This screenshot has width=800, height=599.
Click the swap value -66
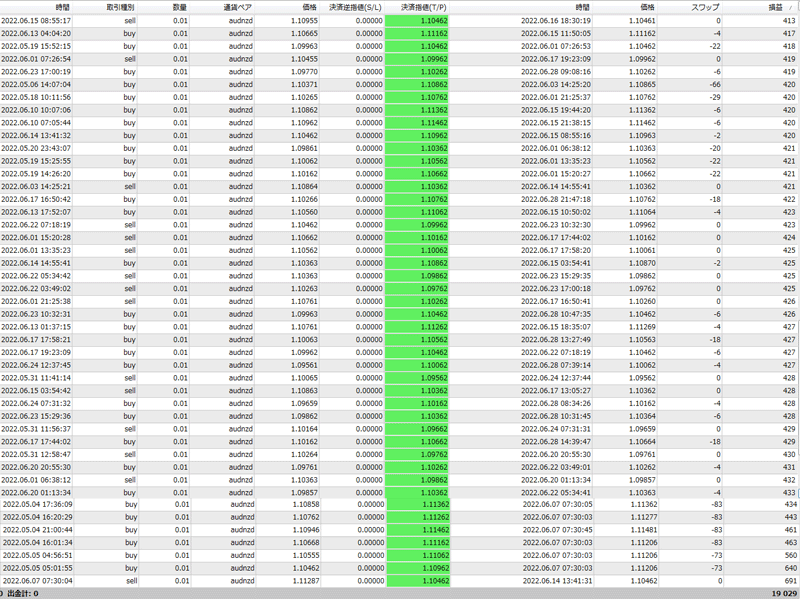[x=715, y=85]
